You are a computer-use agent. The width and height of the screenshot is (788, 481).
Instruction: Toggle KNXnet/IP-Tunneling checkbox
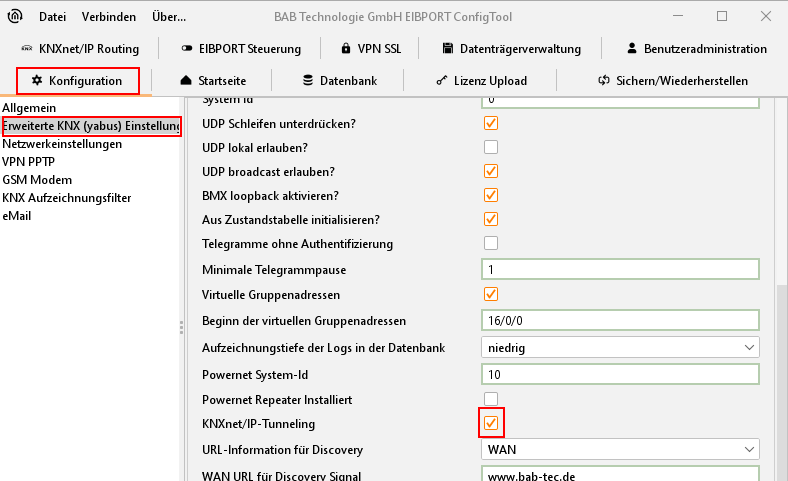(x=491, y=424)
